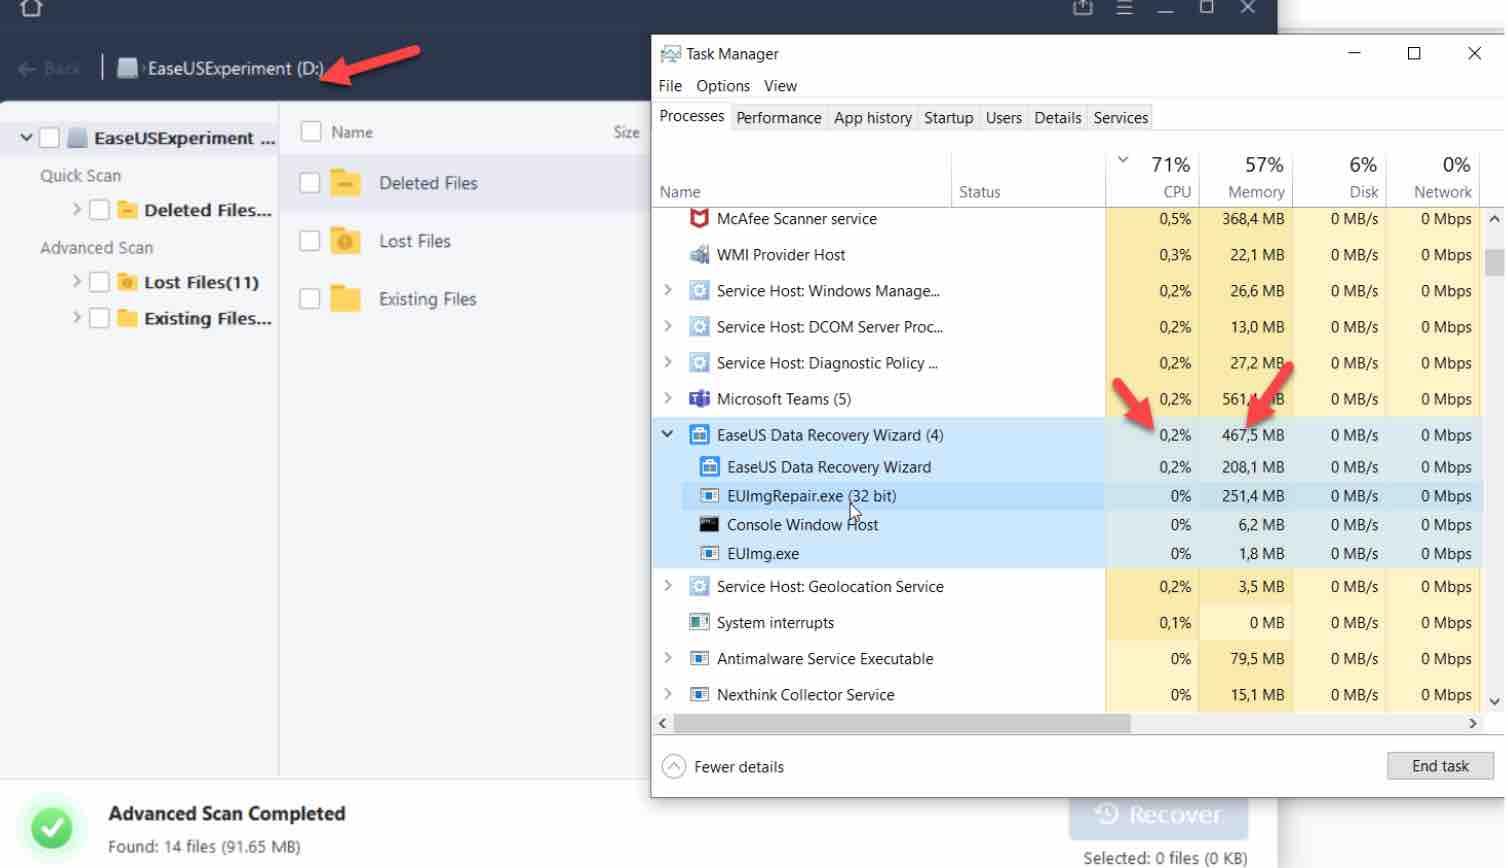The width and height of the screenshot is (1508, 868).
Task: Collapse the EaseUSExperiment root tree node
Action: click(26, 138)
